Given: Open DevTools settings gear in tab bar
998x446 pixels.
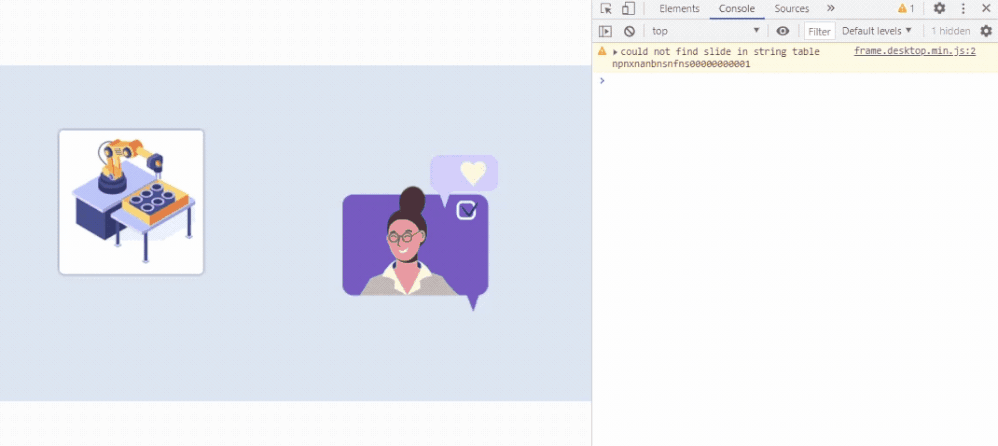Looking at the screenshot, I should [x=939, y=9].
